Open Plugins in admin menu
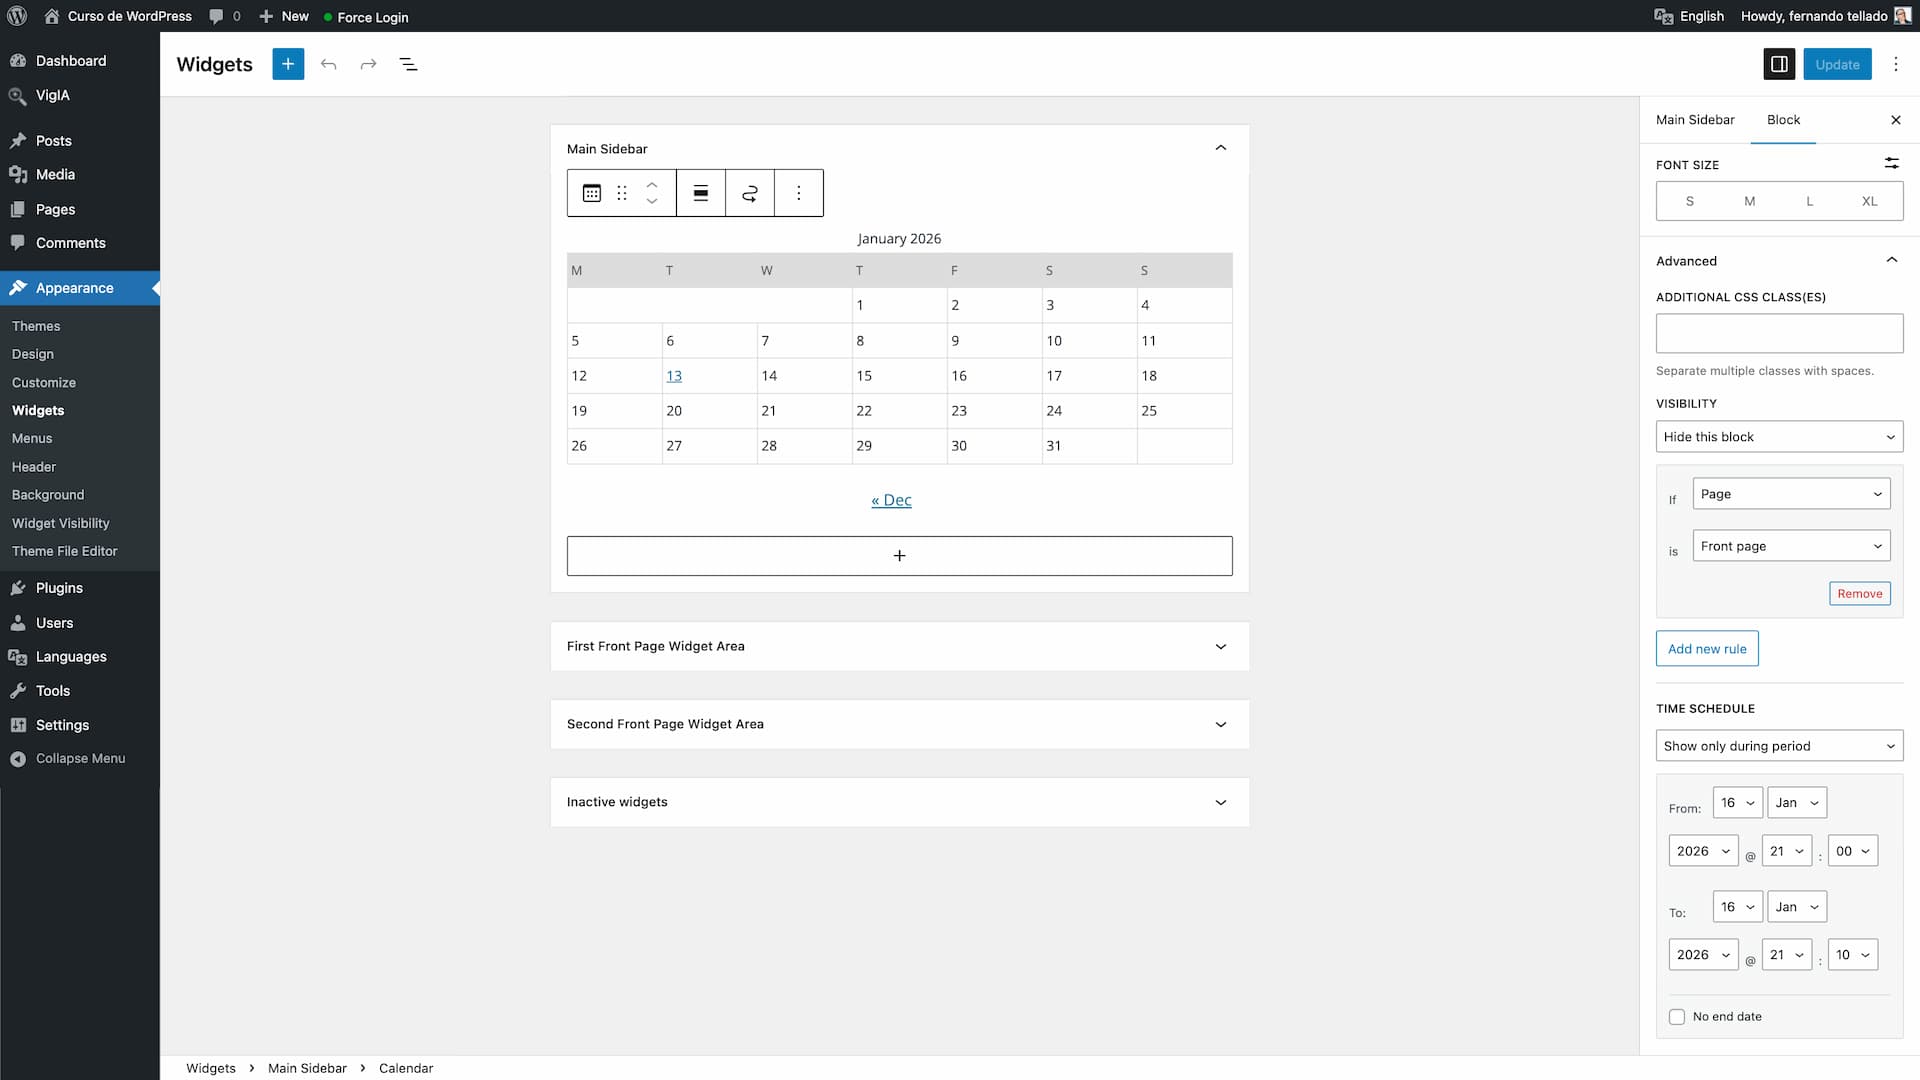The image size is (1920, 1080). [59, 588]
